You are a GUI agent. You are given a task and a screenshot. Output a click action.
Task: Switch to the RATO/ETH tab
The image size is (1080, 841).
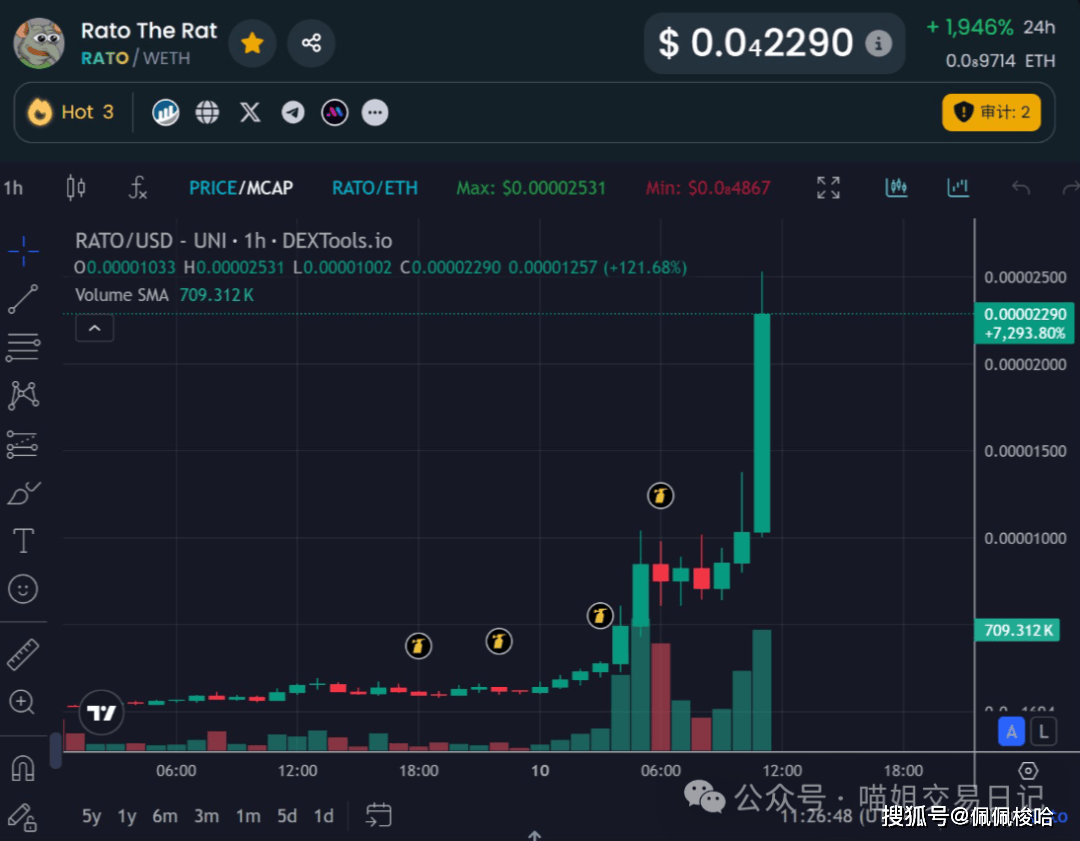tap(374, 187)
